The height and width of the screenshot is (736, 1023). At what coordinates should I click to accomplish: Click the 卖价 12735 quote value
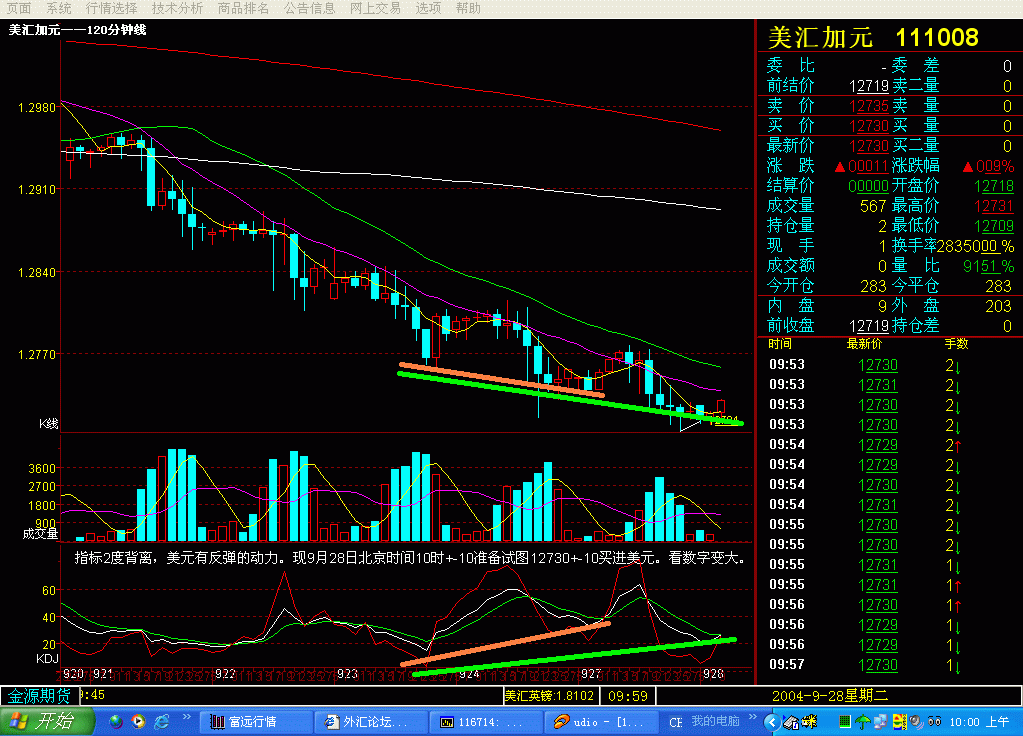coord(869,106)
